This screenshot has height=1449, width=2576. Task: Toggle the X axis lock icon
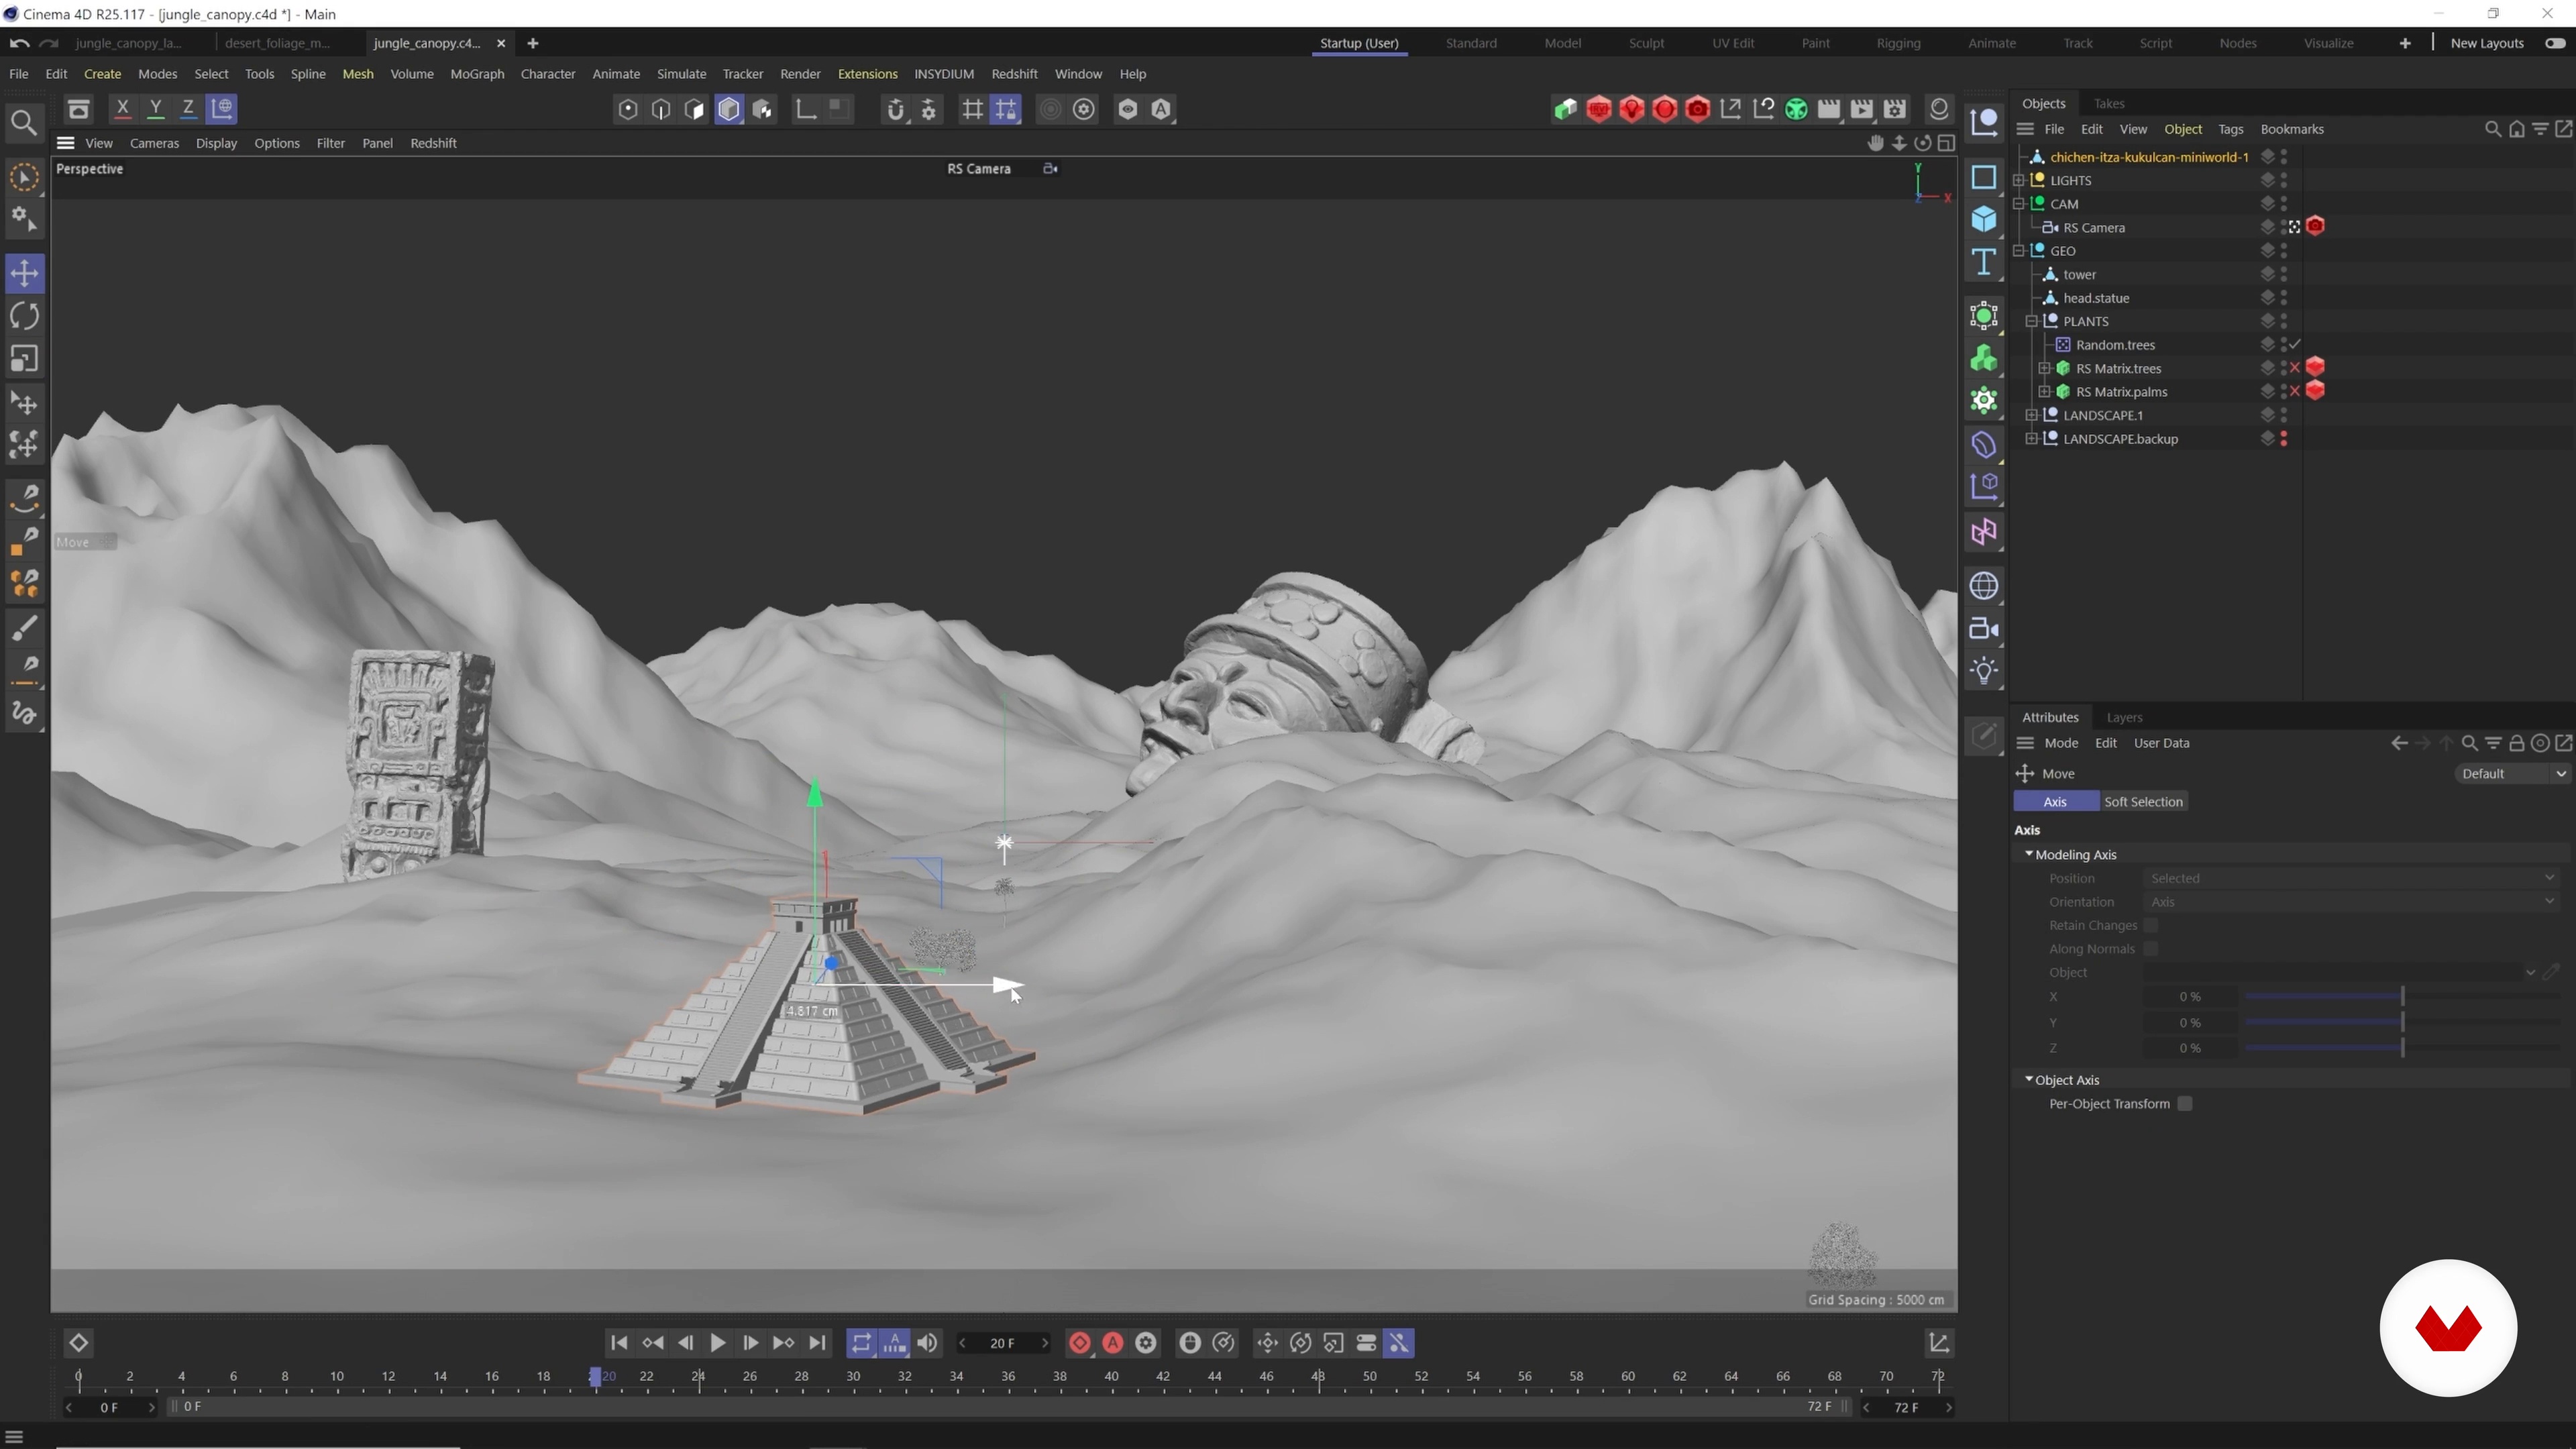click(x=122, y=109)
